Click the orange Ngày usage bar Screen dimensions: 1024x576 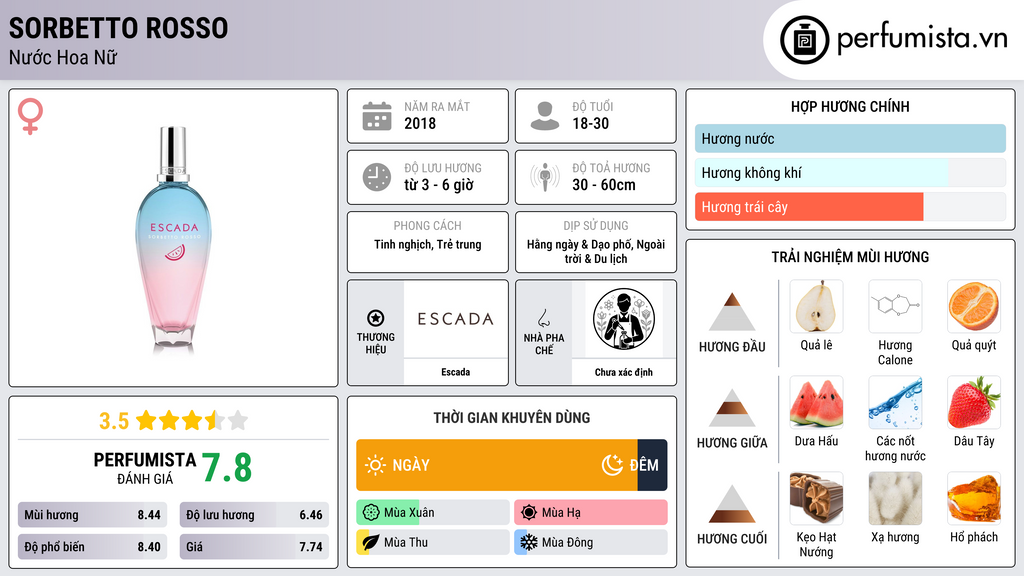[497, 465]
